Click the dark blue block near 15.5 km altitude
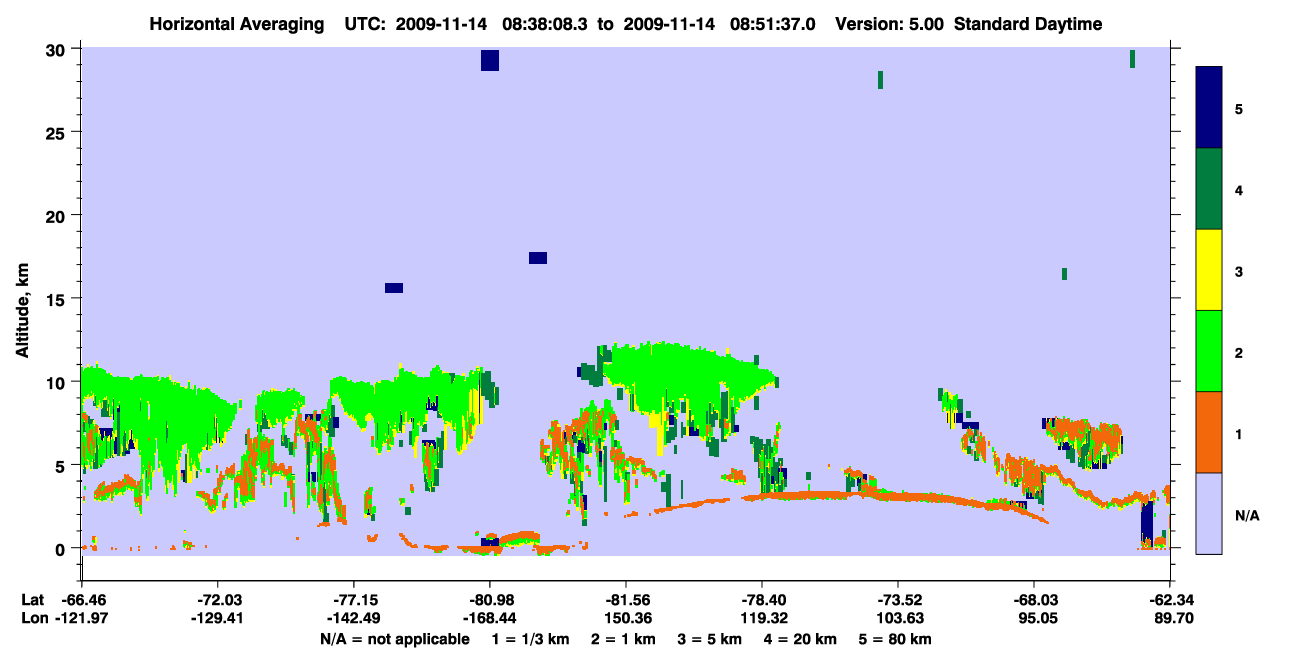Image resolution: width=1300 pixels, height=667 pixels. (x=394, y=288)
